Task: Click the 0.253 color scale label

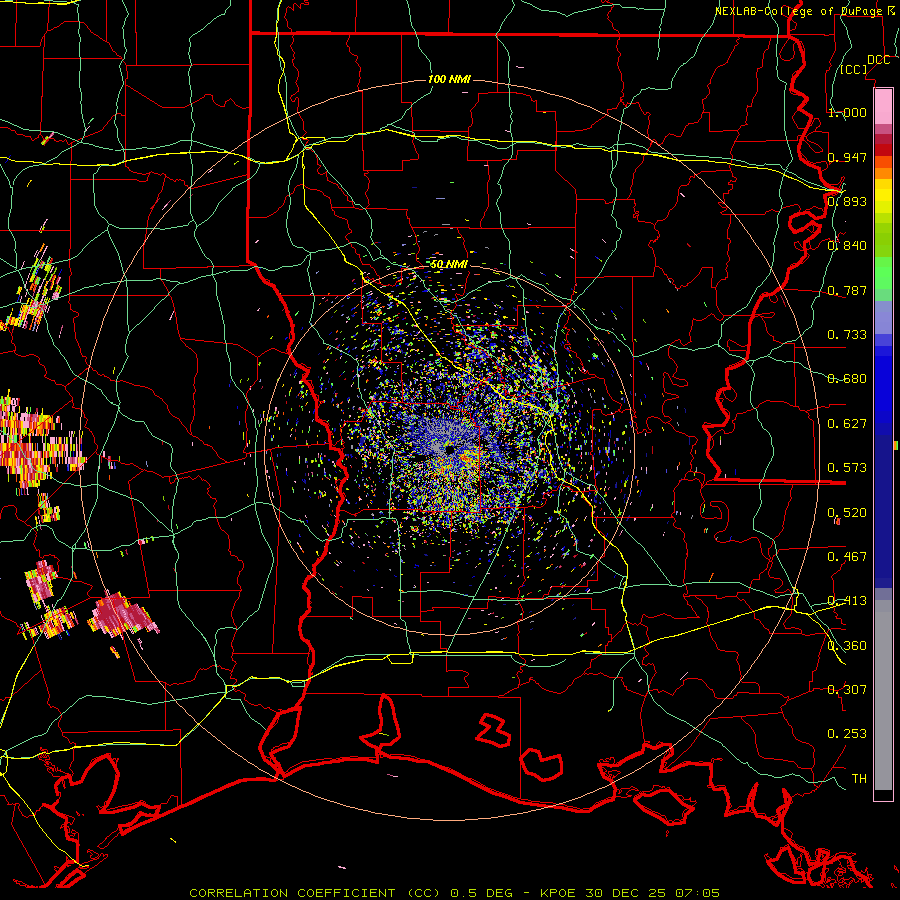Action: tap(847, 734)
